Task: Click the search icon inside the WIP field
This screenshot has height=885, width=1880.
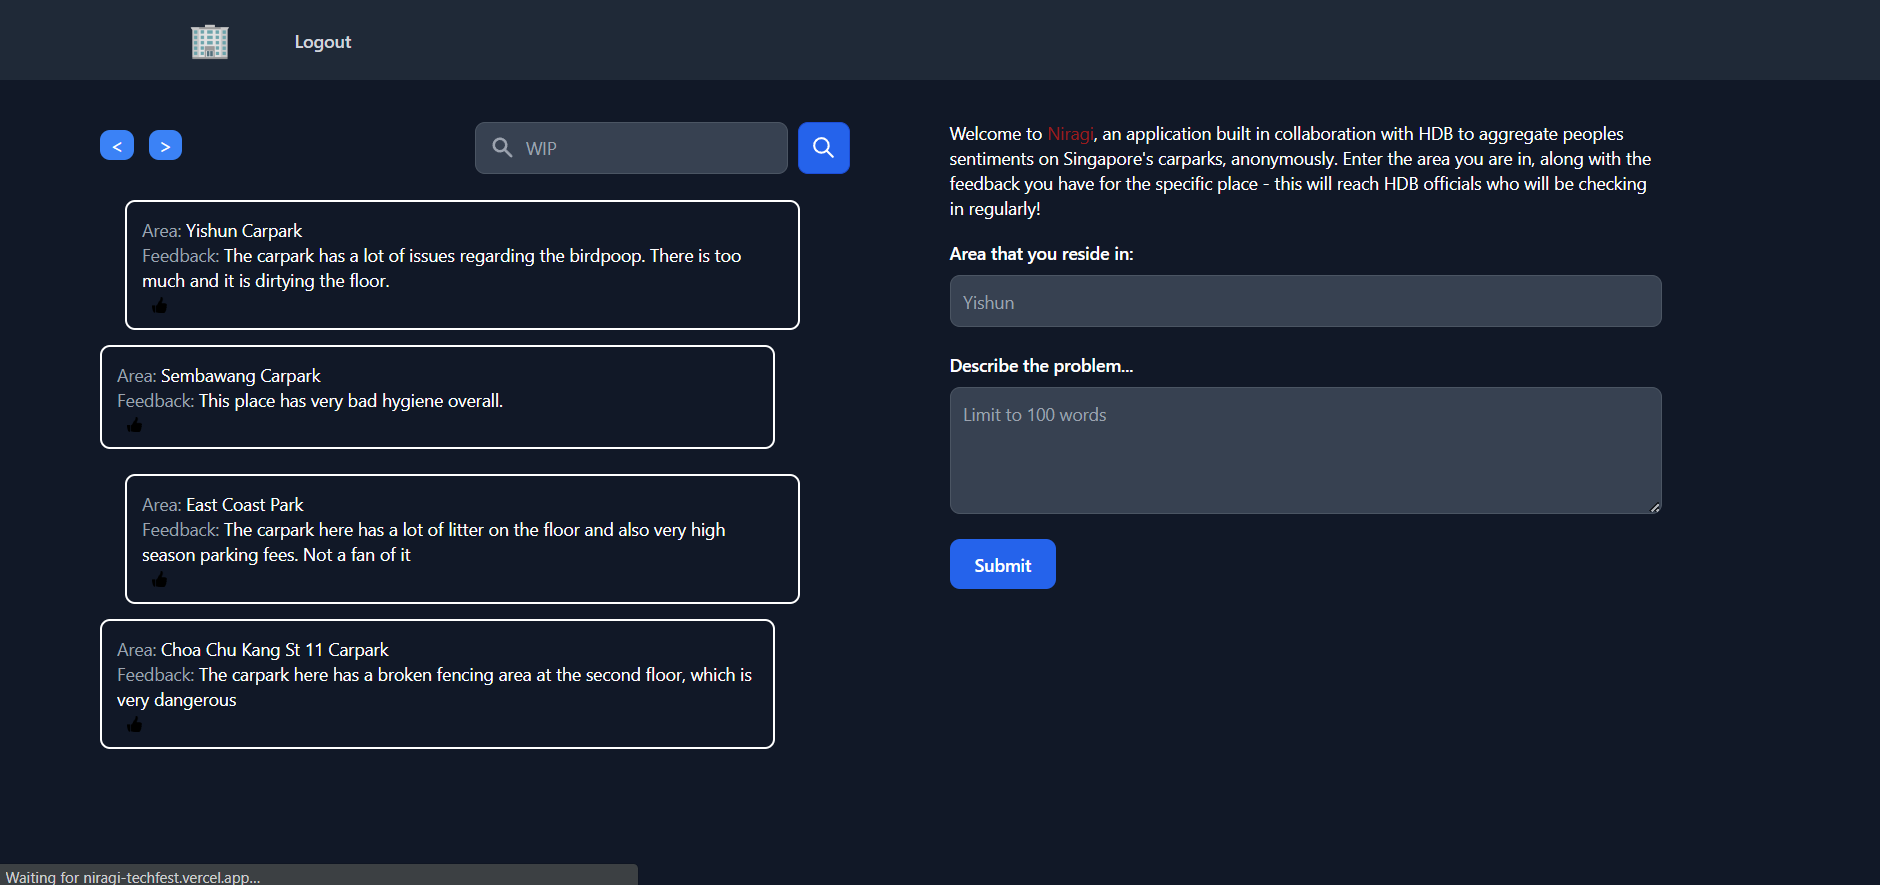Action: click(502, 147)
